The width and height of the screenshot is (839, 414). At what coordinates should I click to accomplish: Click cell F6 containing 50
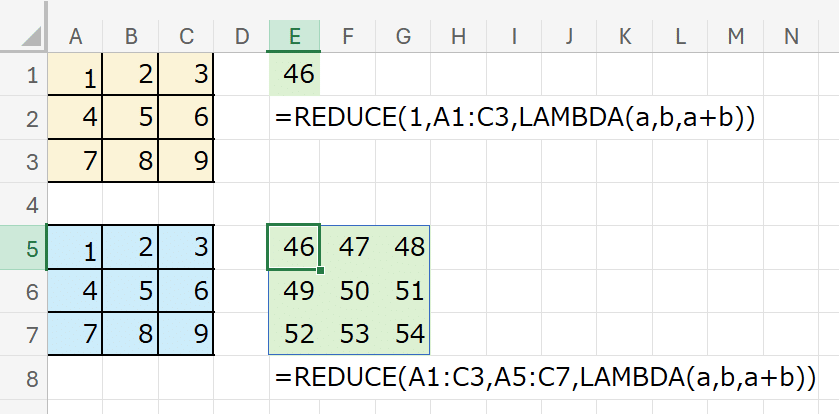pyautogui.click(x=348, y=291)
